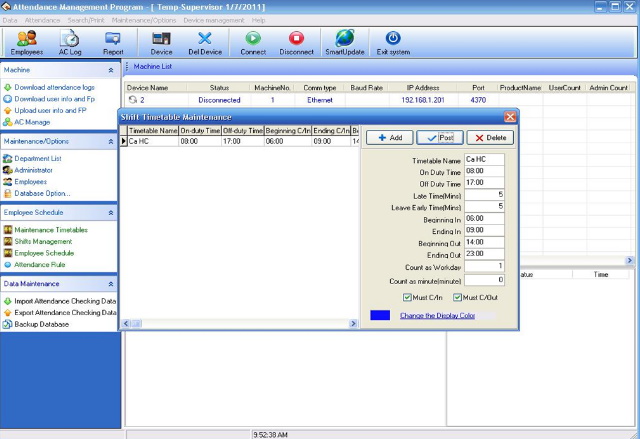Open the Device management menu

tap(213, 20)
